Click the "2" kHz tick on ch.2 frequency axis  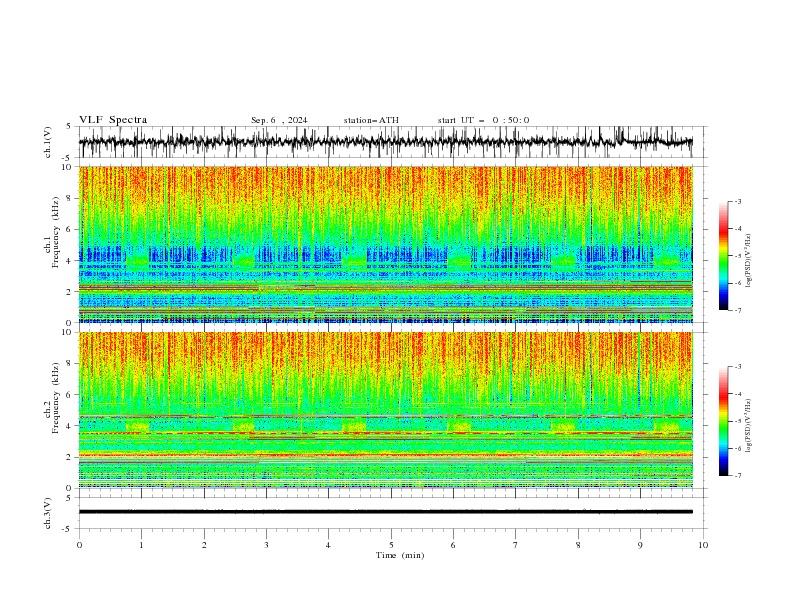point(70,456)
